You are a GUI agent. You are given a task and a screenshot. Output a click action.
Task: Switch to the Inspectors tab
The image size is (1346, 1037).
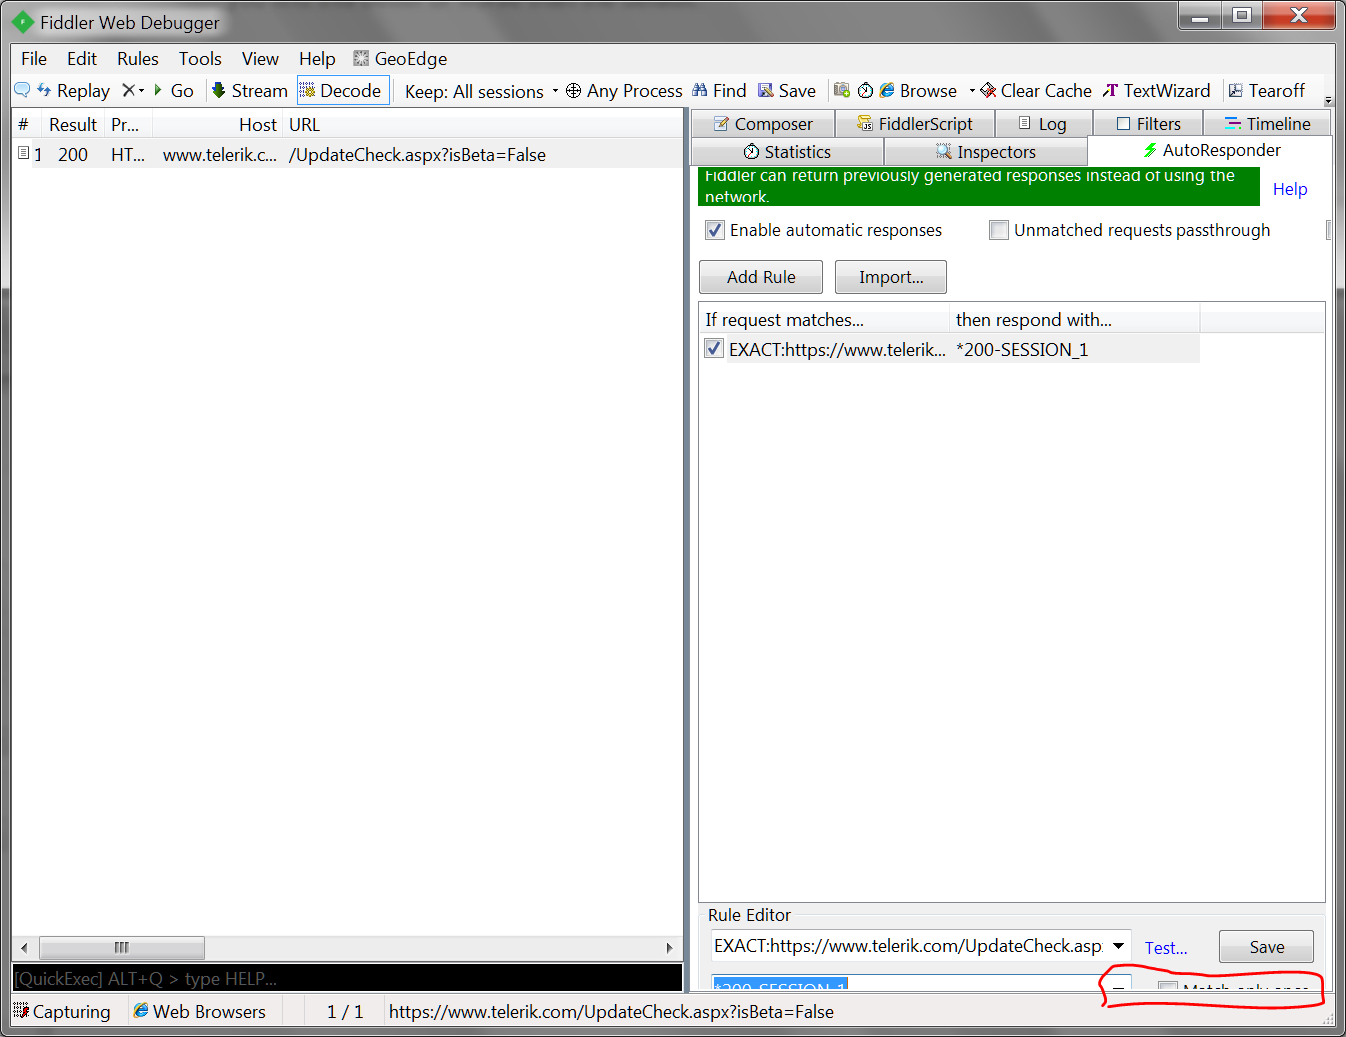[x=986, y=152]
